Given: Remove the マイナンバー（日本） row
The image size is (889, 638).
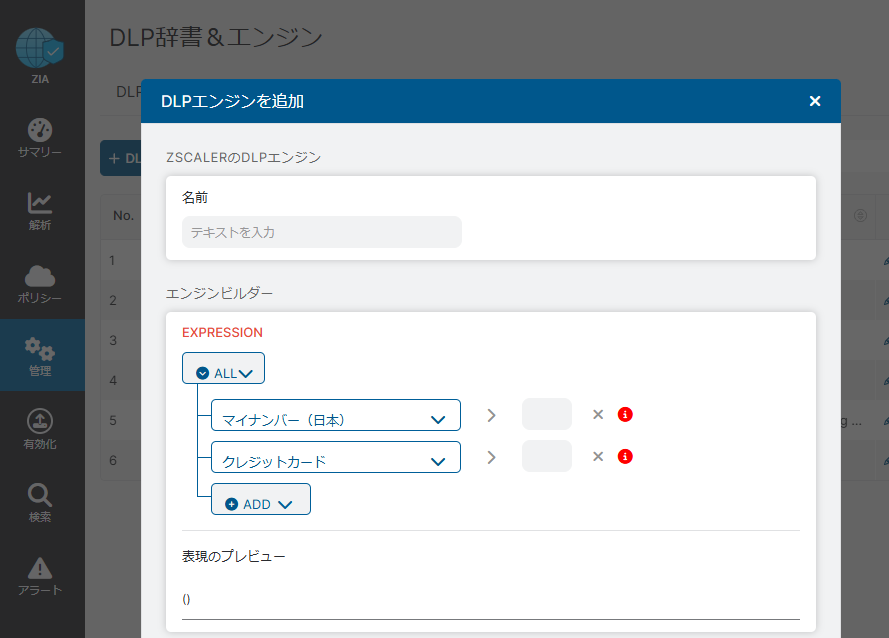Looking at the screenshot, I should pos(598,415).
